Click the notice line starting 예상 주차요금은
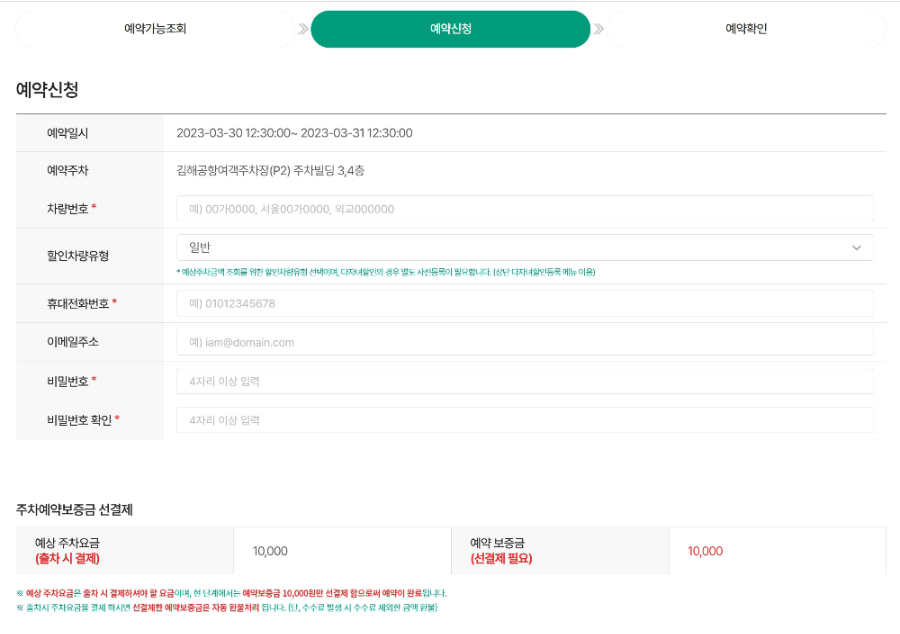 231,593
